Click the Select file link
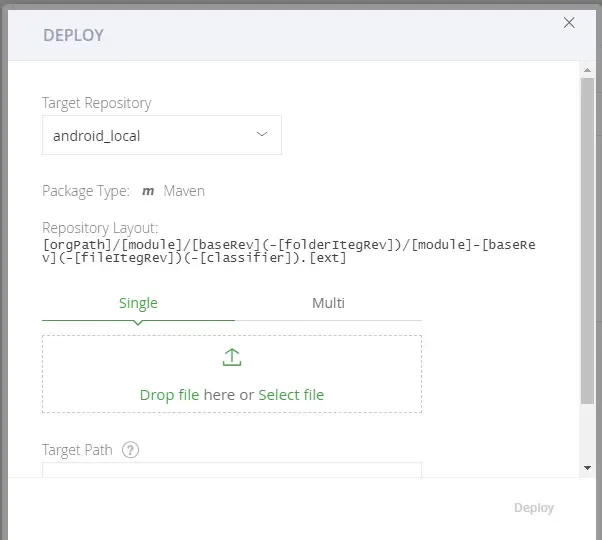This screenshot has height=540, width=602. point(291,395)
